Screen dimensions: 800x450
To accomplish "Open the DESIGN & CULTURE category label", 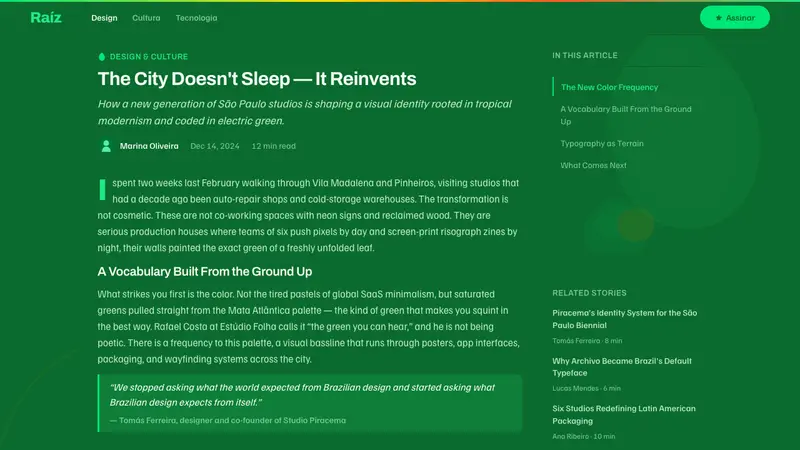I will coord(149,57).
